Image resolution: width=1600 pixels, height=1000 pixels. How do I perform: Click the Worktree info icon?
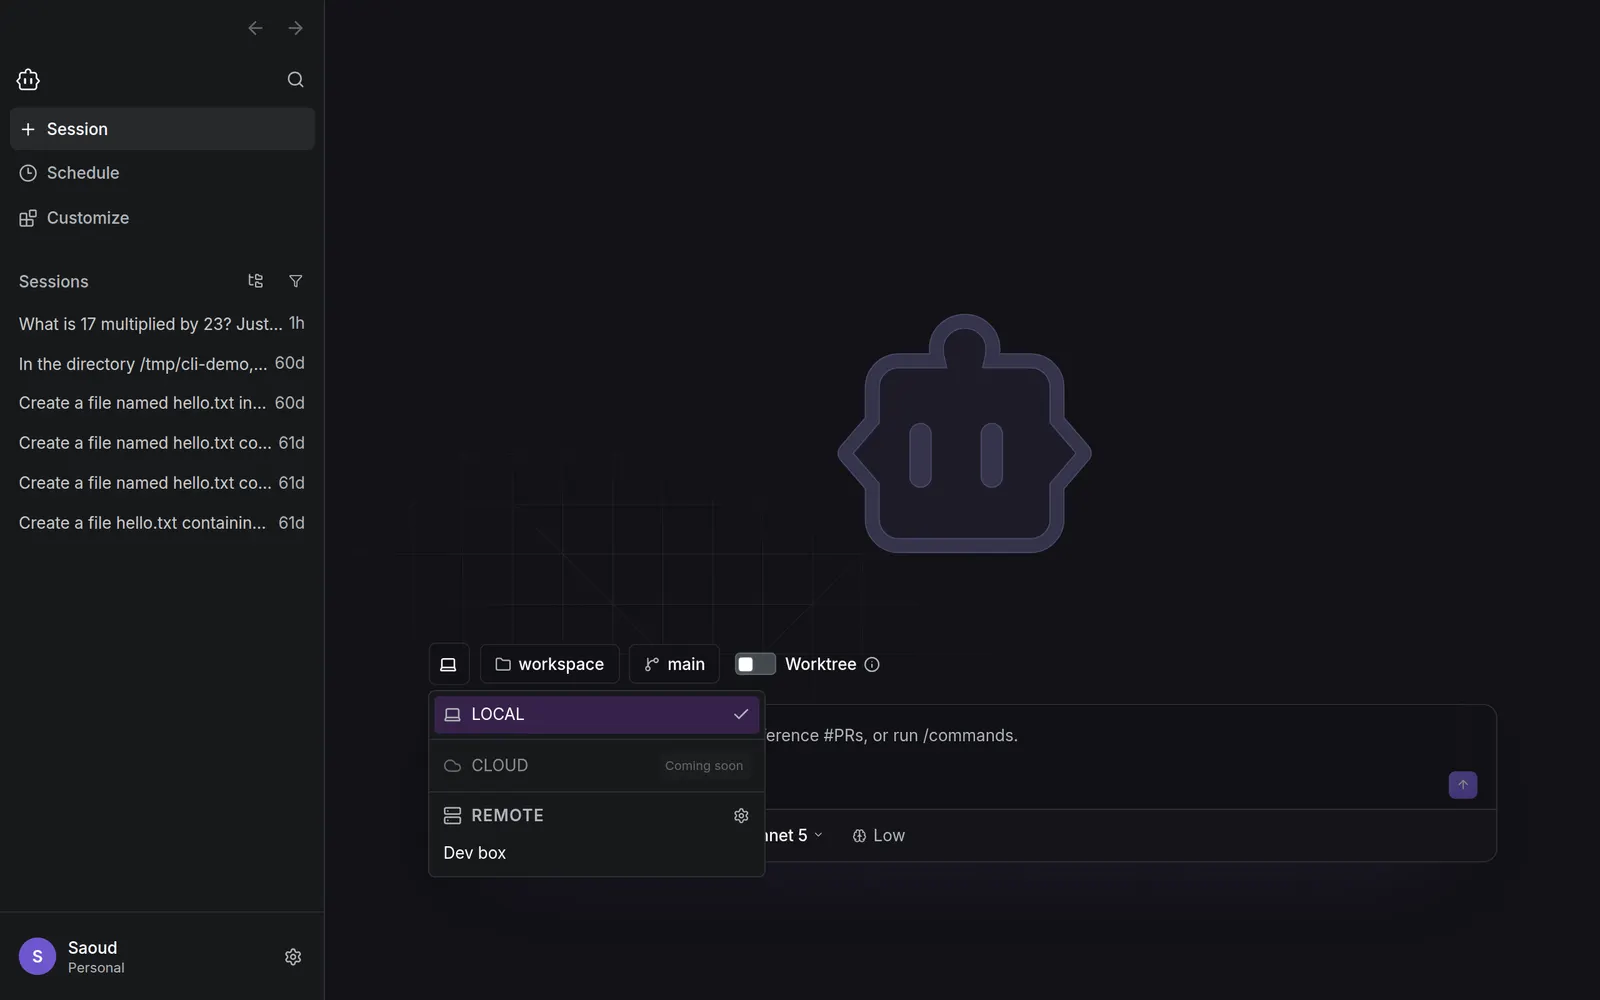click(872, 664)
